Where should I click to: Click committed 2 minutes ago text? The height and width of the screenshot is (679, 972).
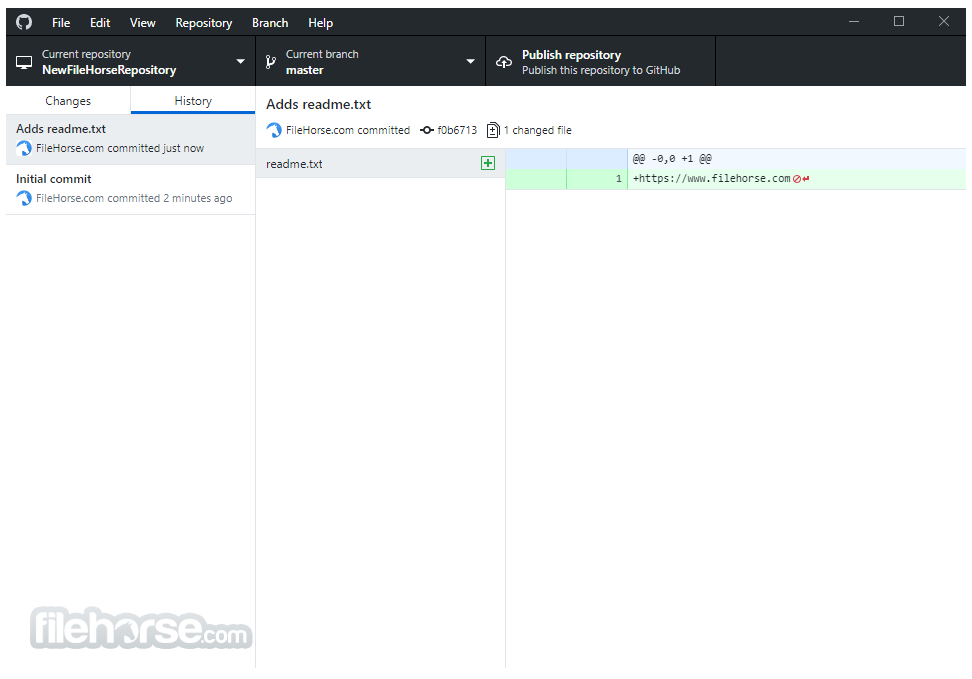coord(170,198)
